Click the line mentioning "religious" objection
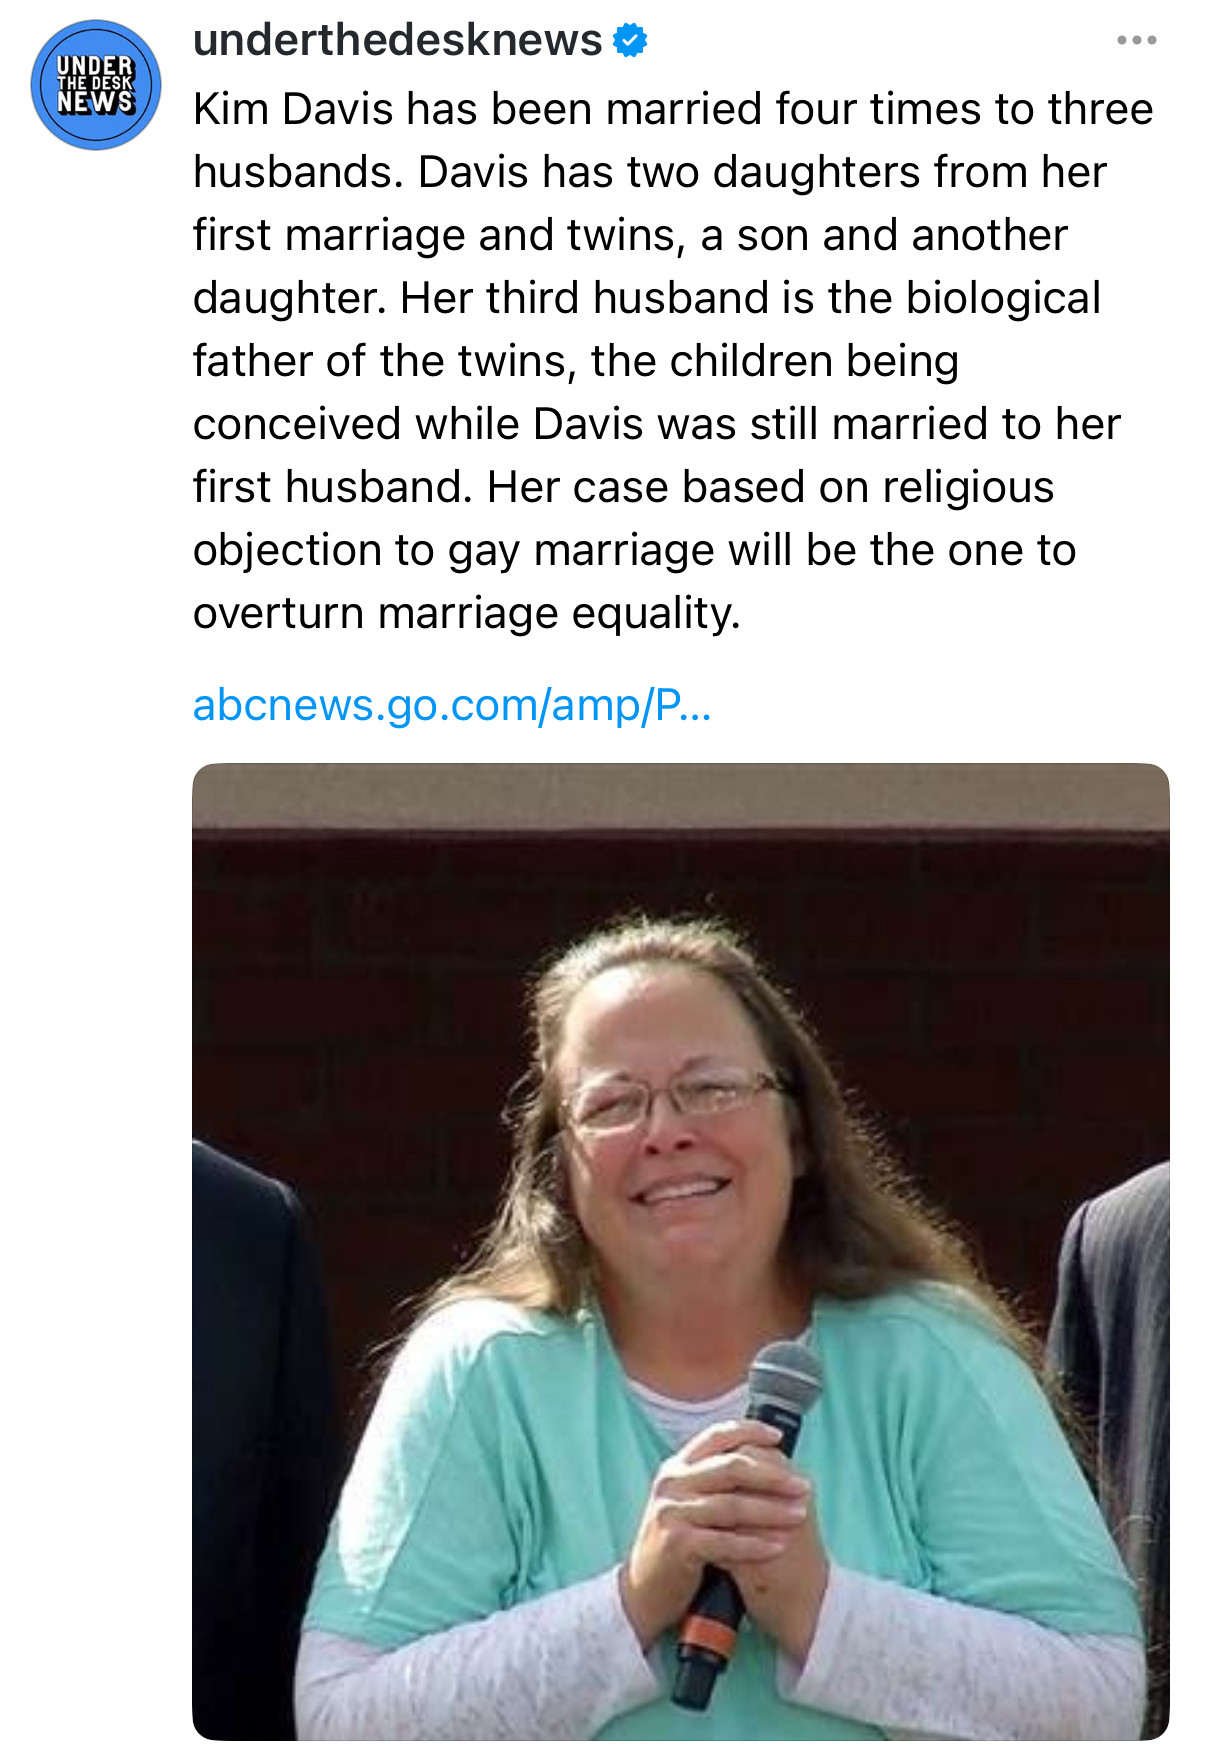 (623, 487)
